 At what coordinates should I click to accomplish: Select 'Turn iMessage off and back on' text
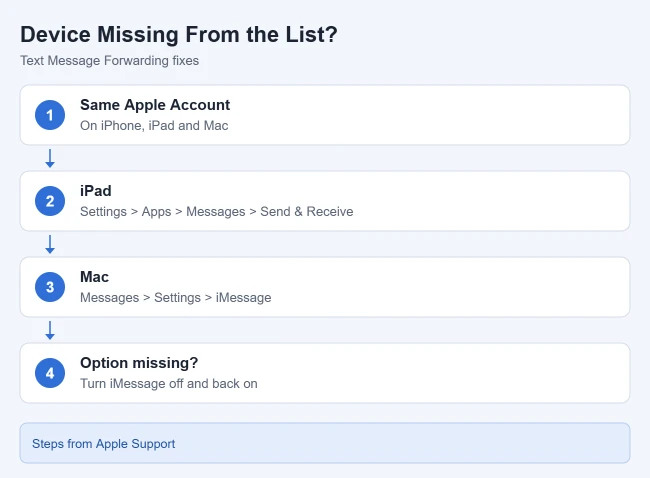point(169,383)
